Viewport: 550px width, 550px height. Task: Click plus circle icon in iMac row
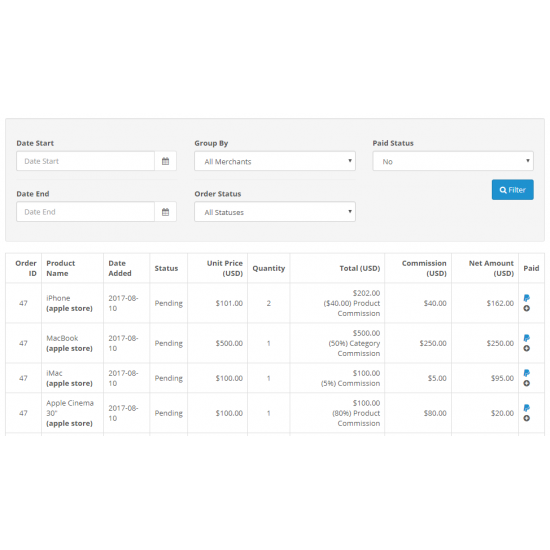526,383
